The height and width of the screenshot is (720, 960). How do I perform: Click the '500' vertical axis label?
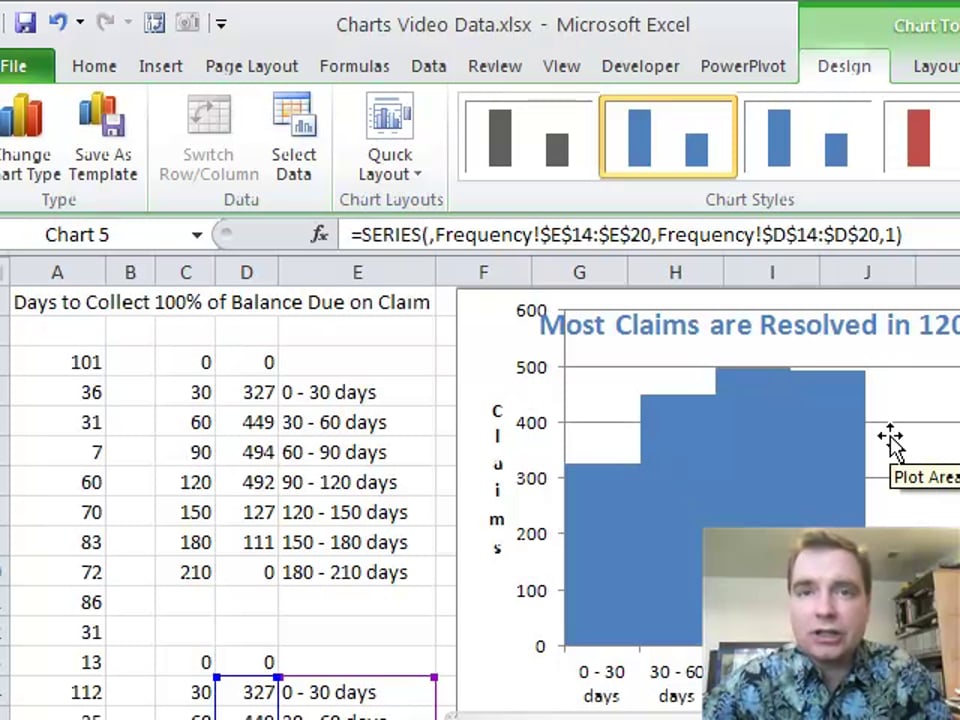point(531,367)
